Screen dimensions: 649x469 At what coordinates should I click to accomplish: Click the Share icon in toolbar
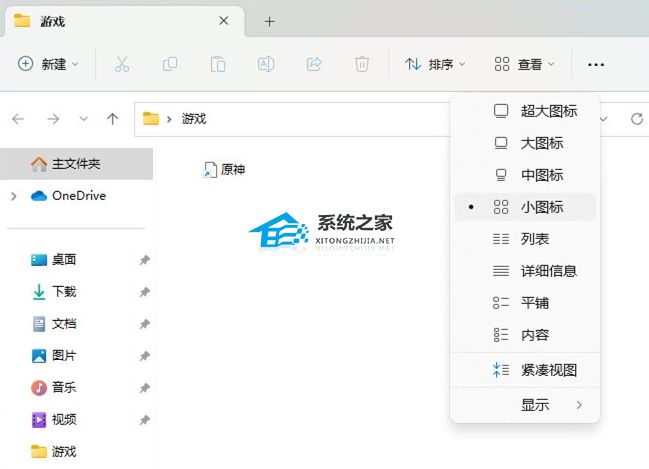(x=314, y=64)
